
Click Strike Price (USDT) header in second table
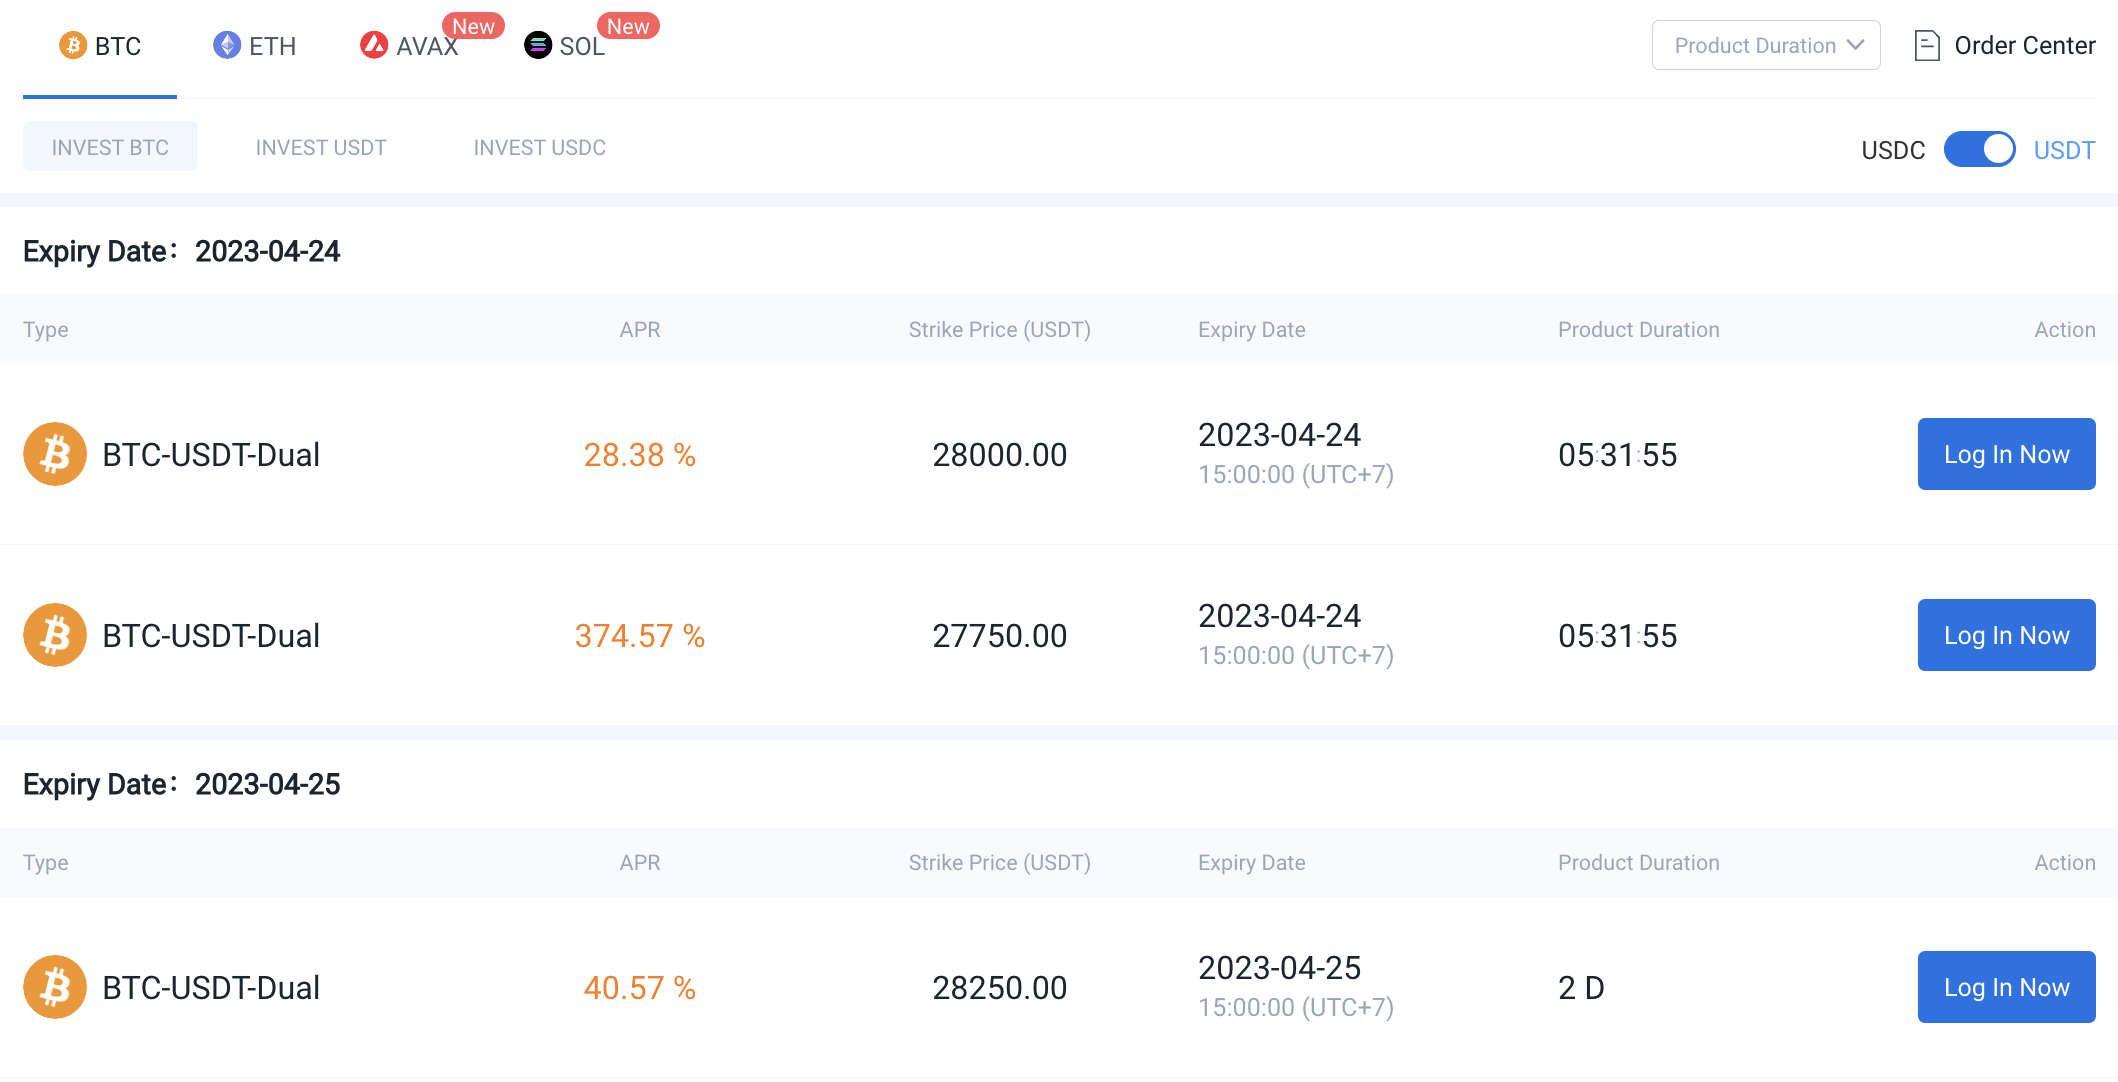[x=1000, y=862]
